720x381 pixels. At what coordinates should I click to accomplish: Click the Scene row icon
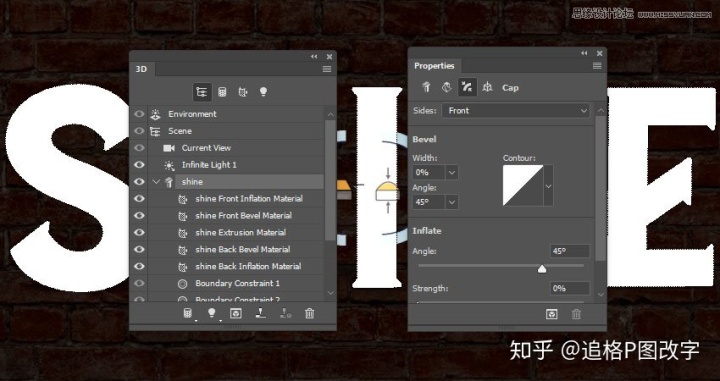156,131
